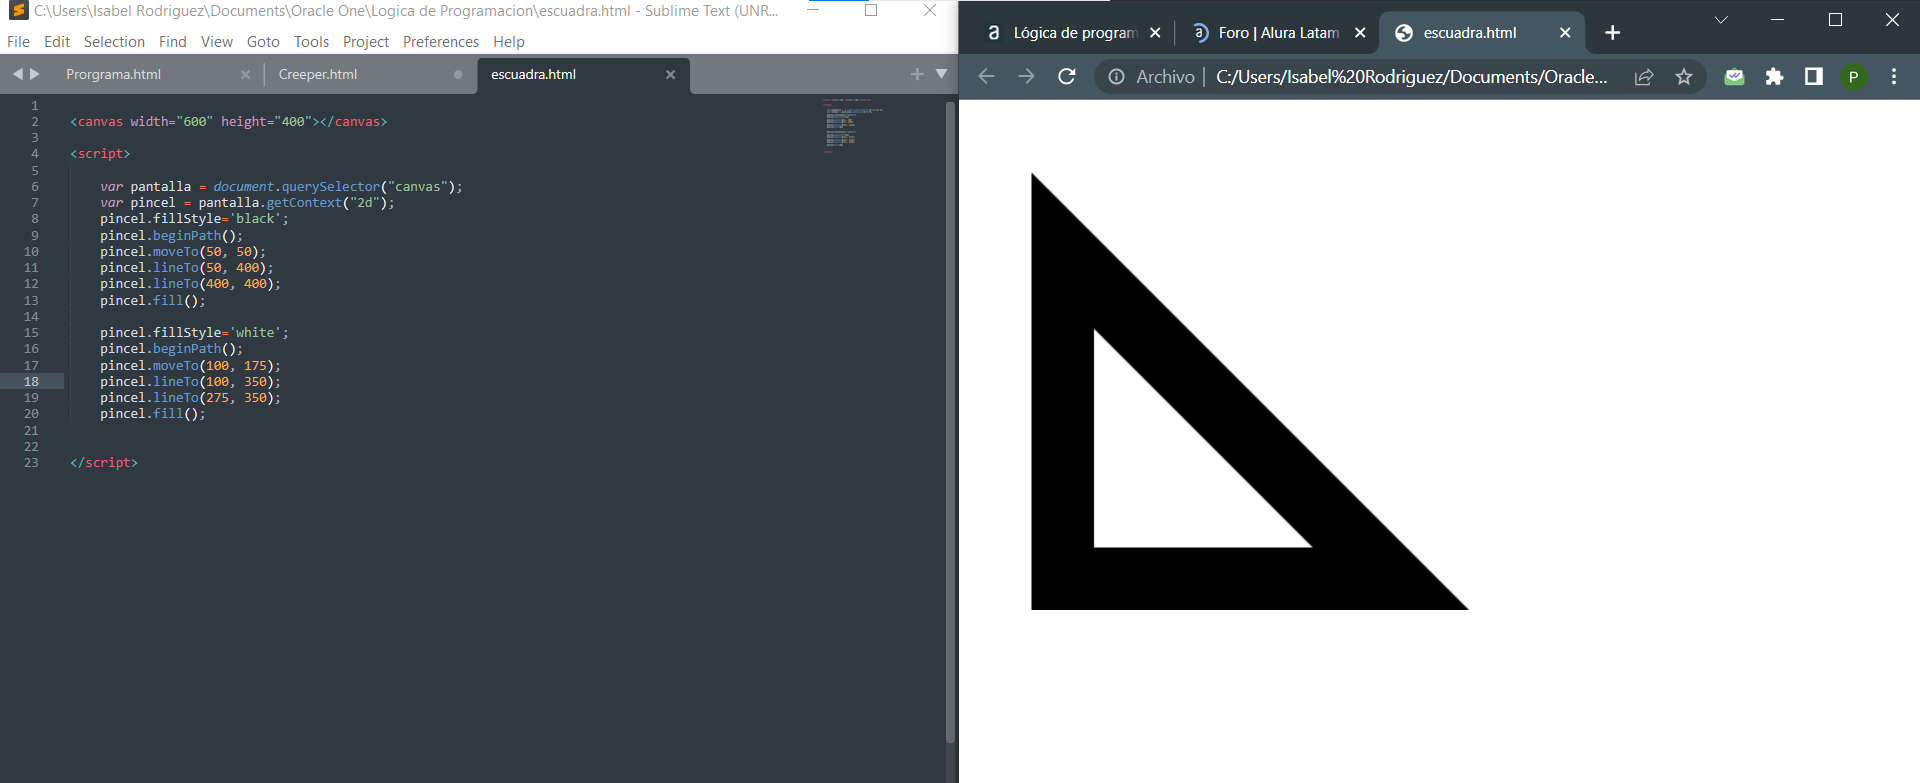The image size is (1920, 783).
Task: Open the Selection menu
Action: (114, 42)
